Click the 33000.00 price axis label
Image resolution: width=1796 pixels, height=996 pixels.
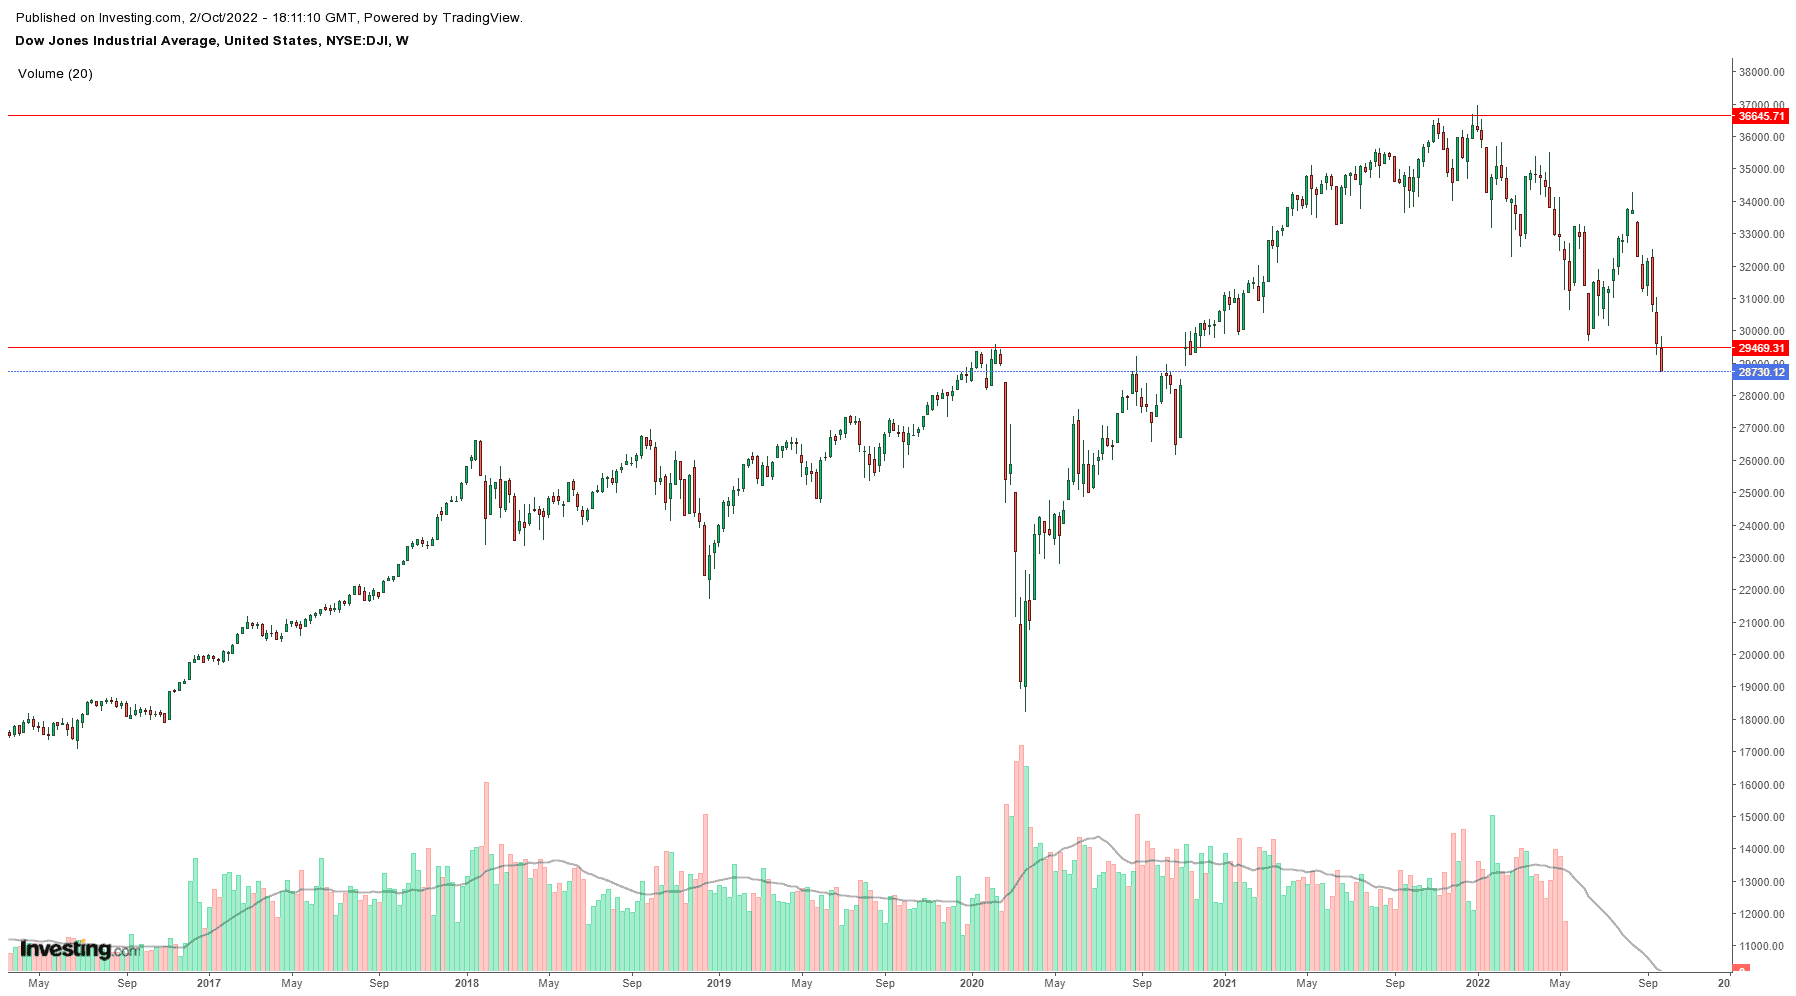(x=1761, y=234)
